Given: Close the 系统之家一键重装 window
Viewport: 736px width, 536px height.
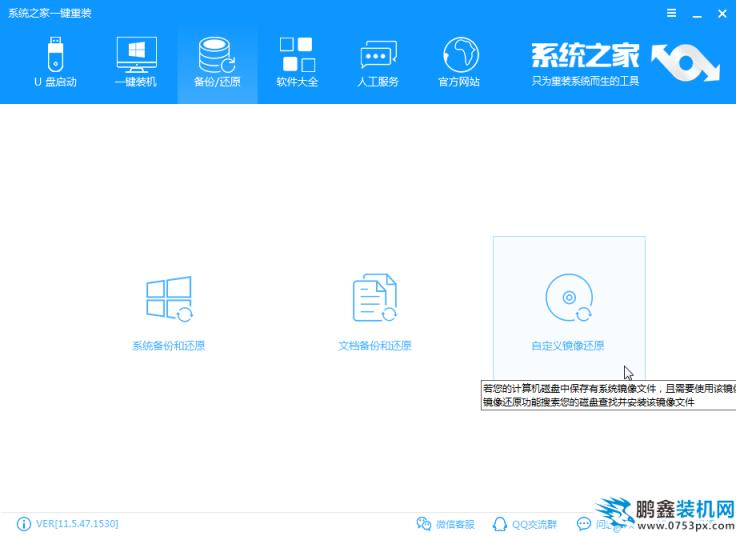Looking at the screenshot, I should point(722,14).
